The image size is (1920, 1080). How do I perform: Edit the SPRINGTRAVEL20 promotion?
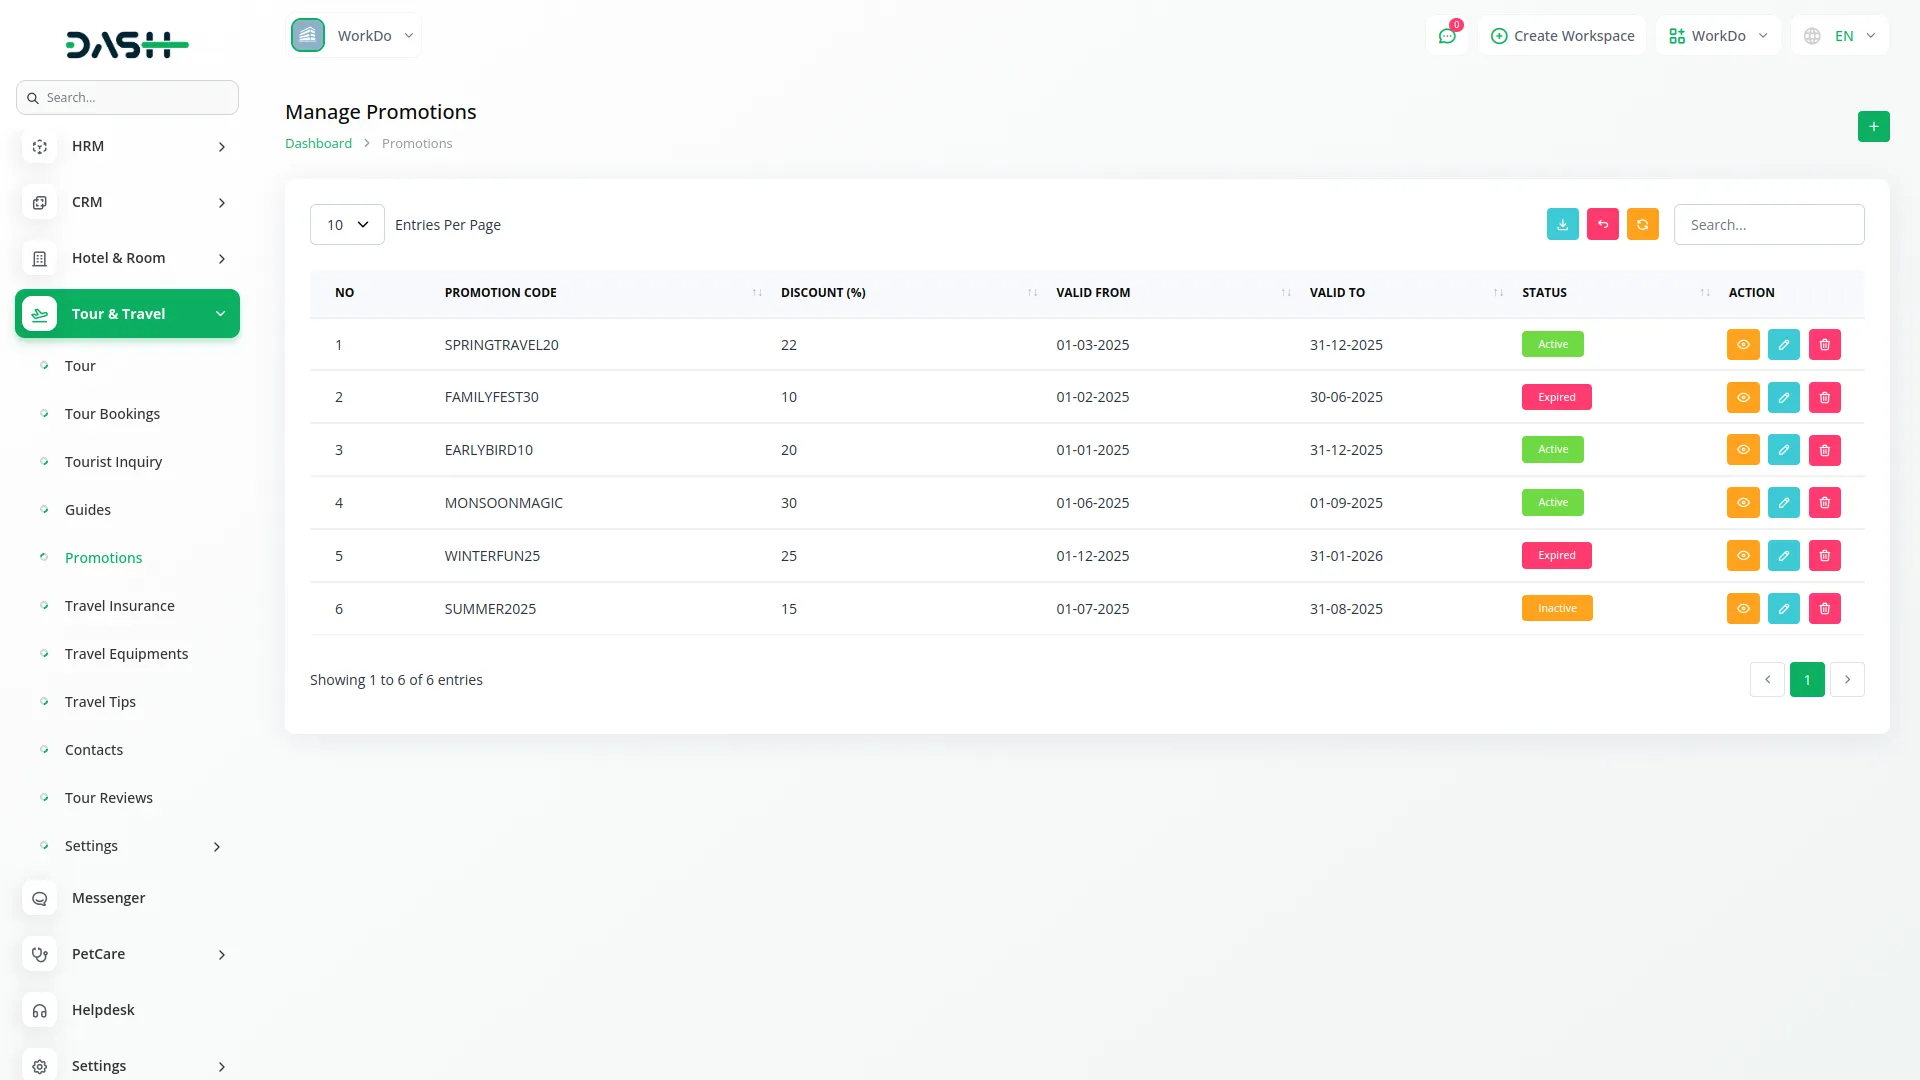click(x=1783, y=345)
